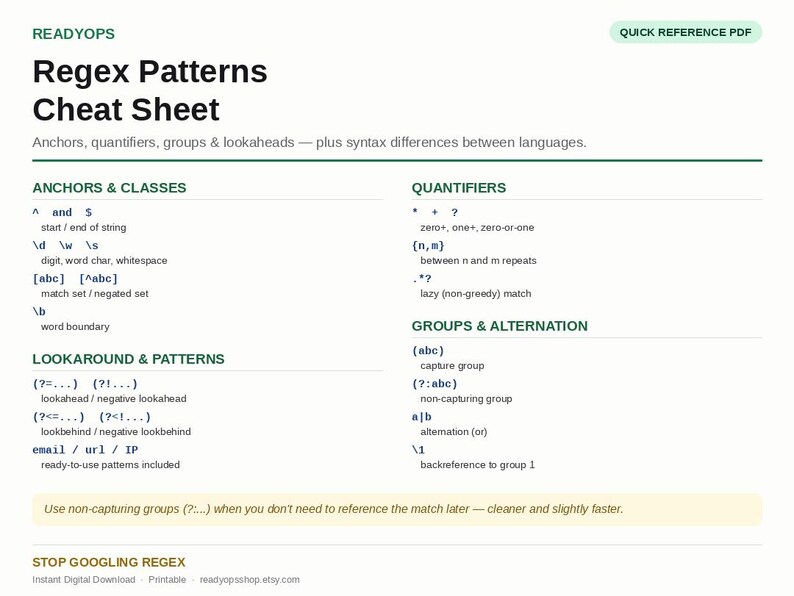Image resolution: width=794 pixels, height=596 pixels.
Task: Click the '\1' backreference pattern
Action: tap(418, 450)
